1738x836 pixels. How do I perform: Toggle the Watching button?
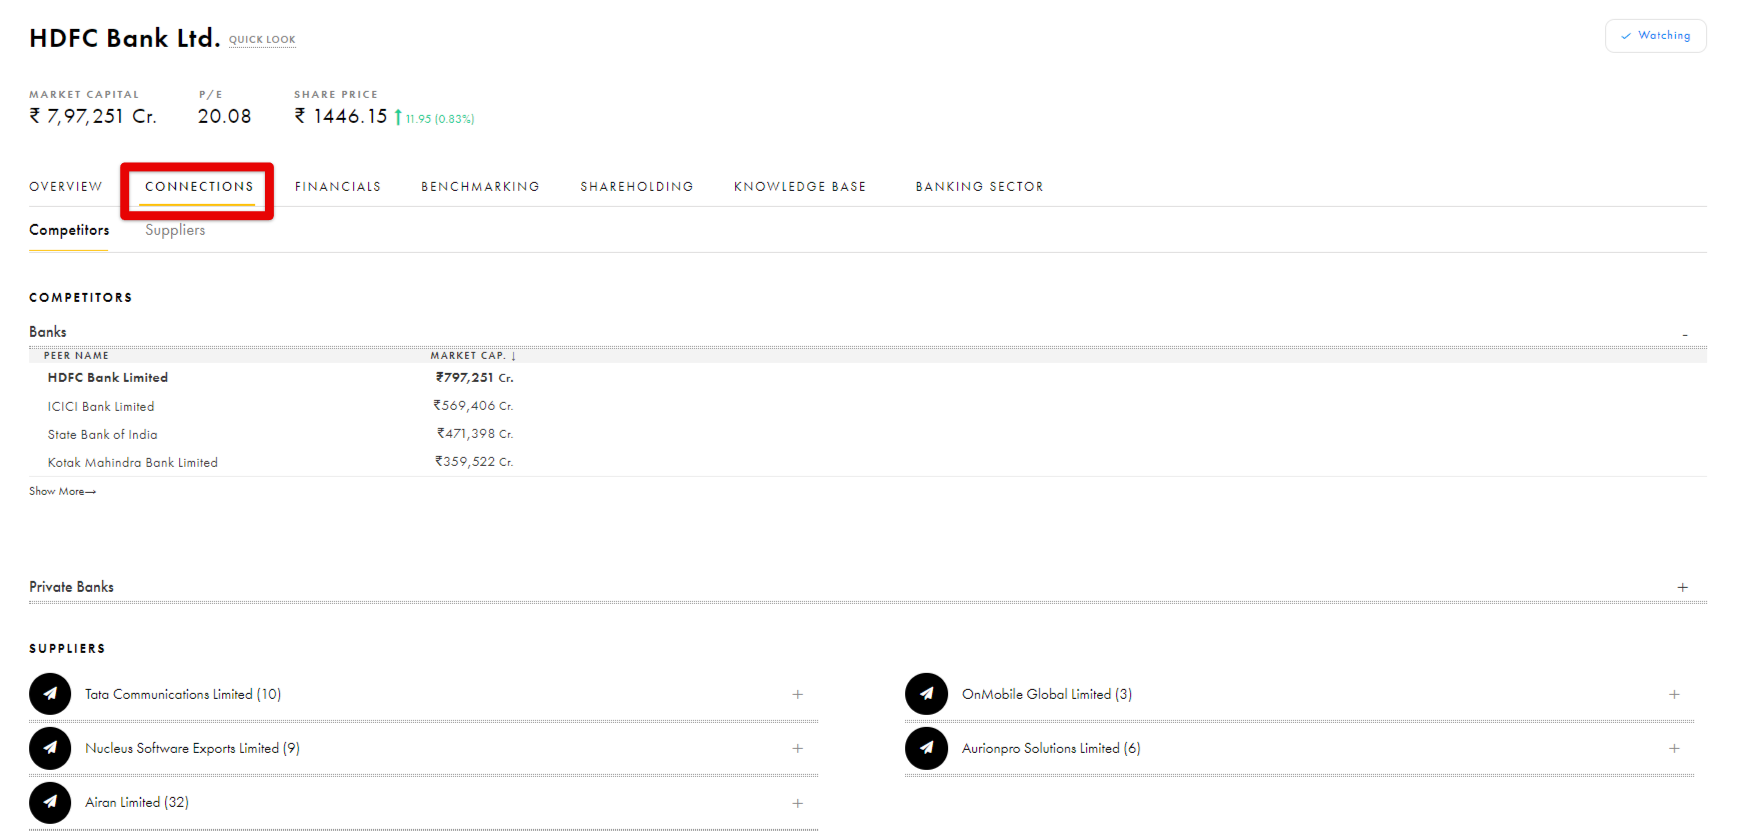coord(1656,36)
